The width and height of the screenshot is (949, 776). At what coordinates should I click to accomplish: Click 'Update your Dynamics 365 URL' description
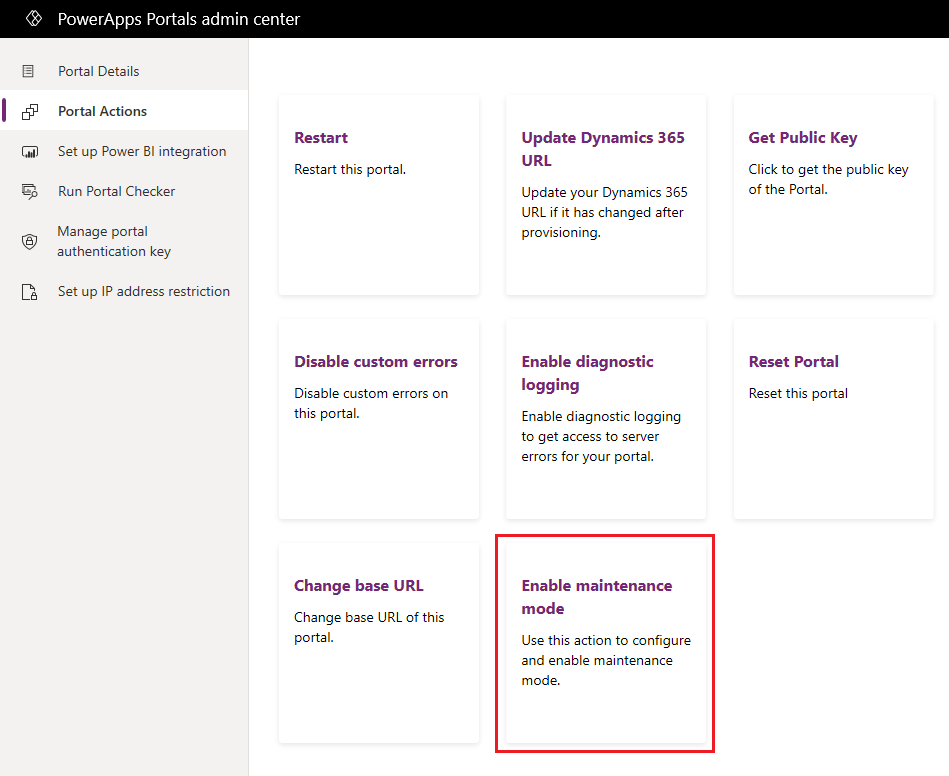(x=604, y=212)
